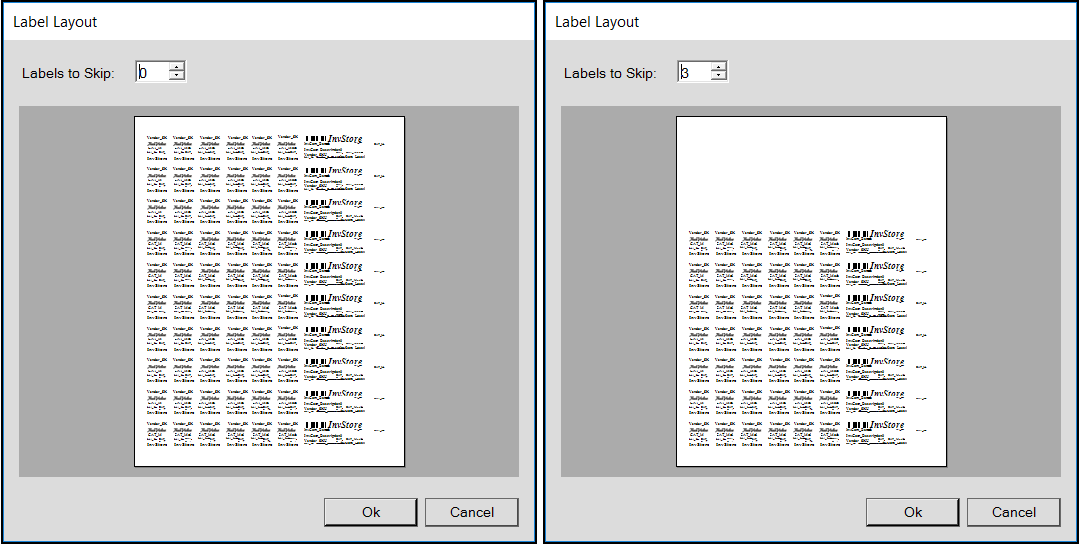
Task: Decrease Labels to Skip in the left dialog
Action: point(177,76)
